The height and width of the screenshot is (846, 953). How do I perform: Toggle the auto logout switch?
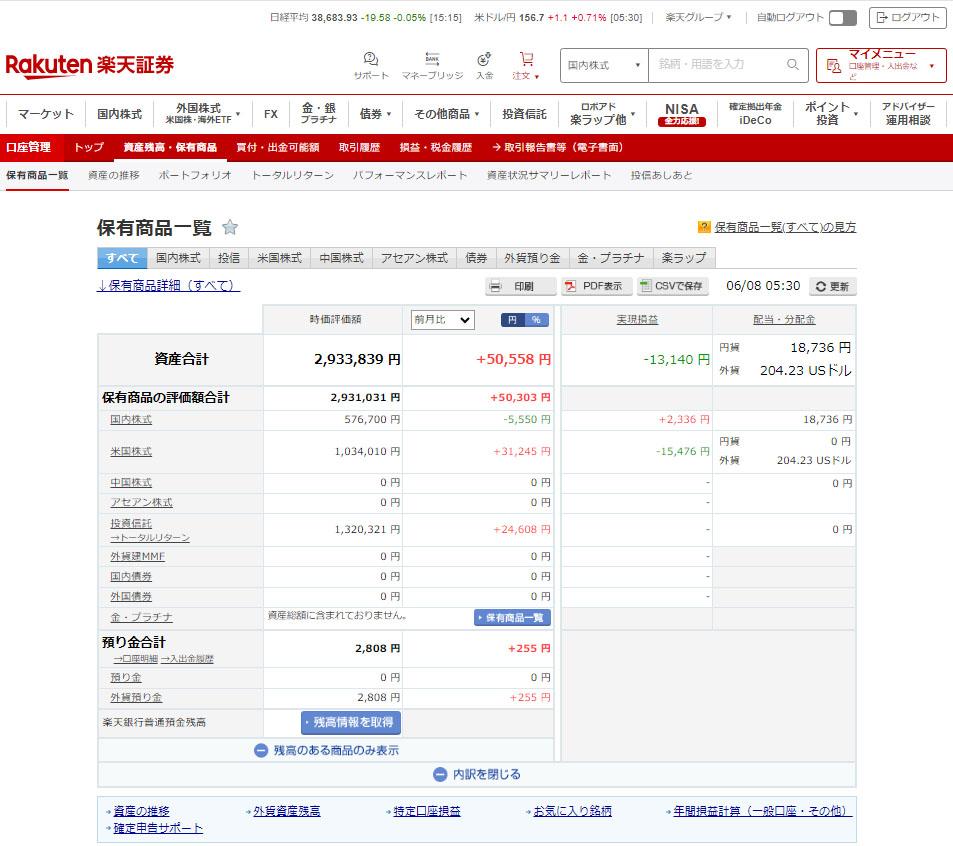(842, 17)
